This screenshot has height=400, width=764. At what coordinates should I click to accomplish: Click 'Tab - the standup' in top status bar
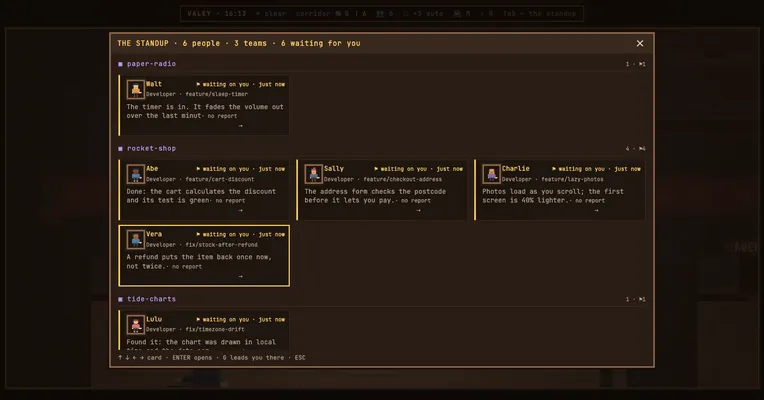(x=539, y=14)
